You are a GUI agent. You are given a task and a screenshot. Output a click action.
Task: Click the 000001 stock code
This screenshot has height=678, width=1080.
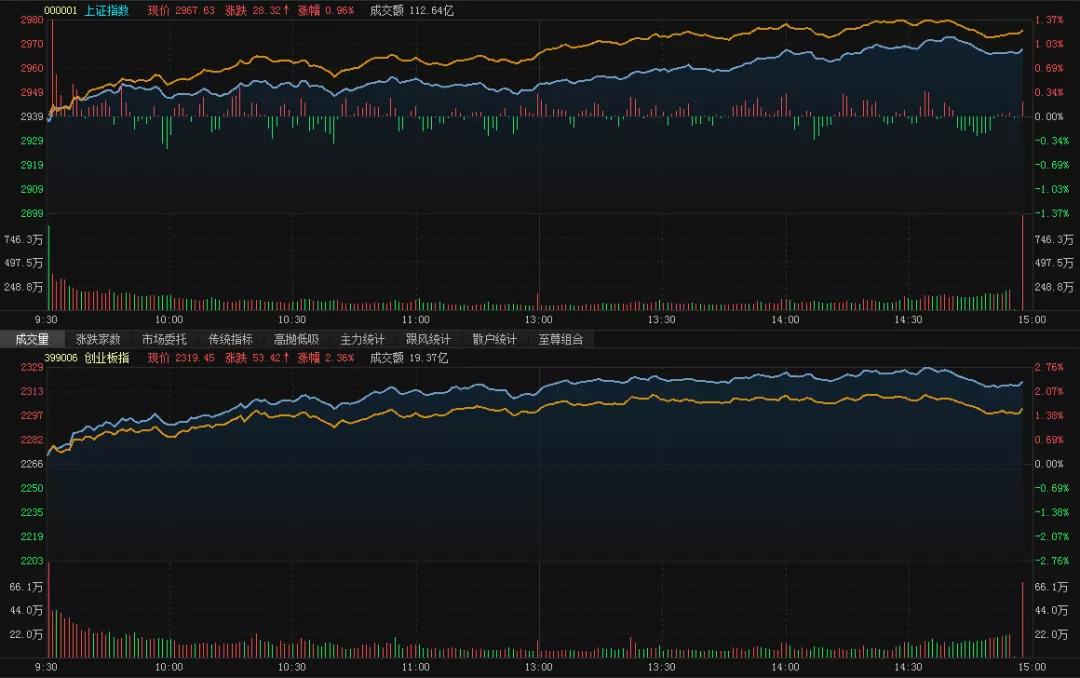click(61, 10)
